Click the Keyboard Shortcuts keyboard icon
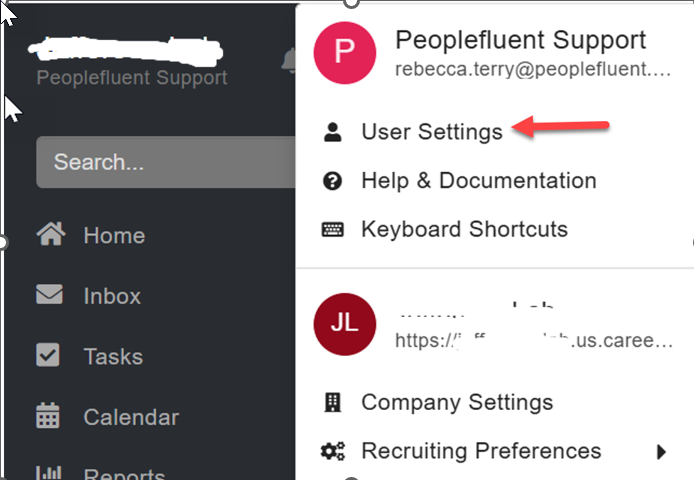 (x=332, y=229)
